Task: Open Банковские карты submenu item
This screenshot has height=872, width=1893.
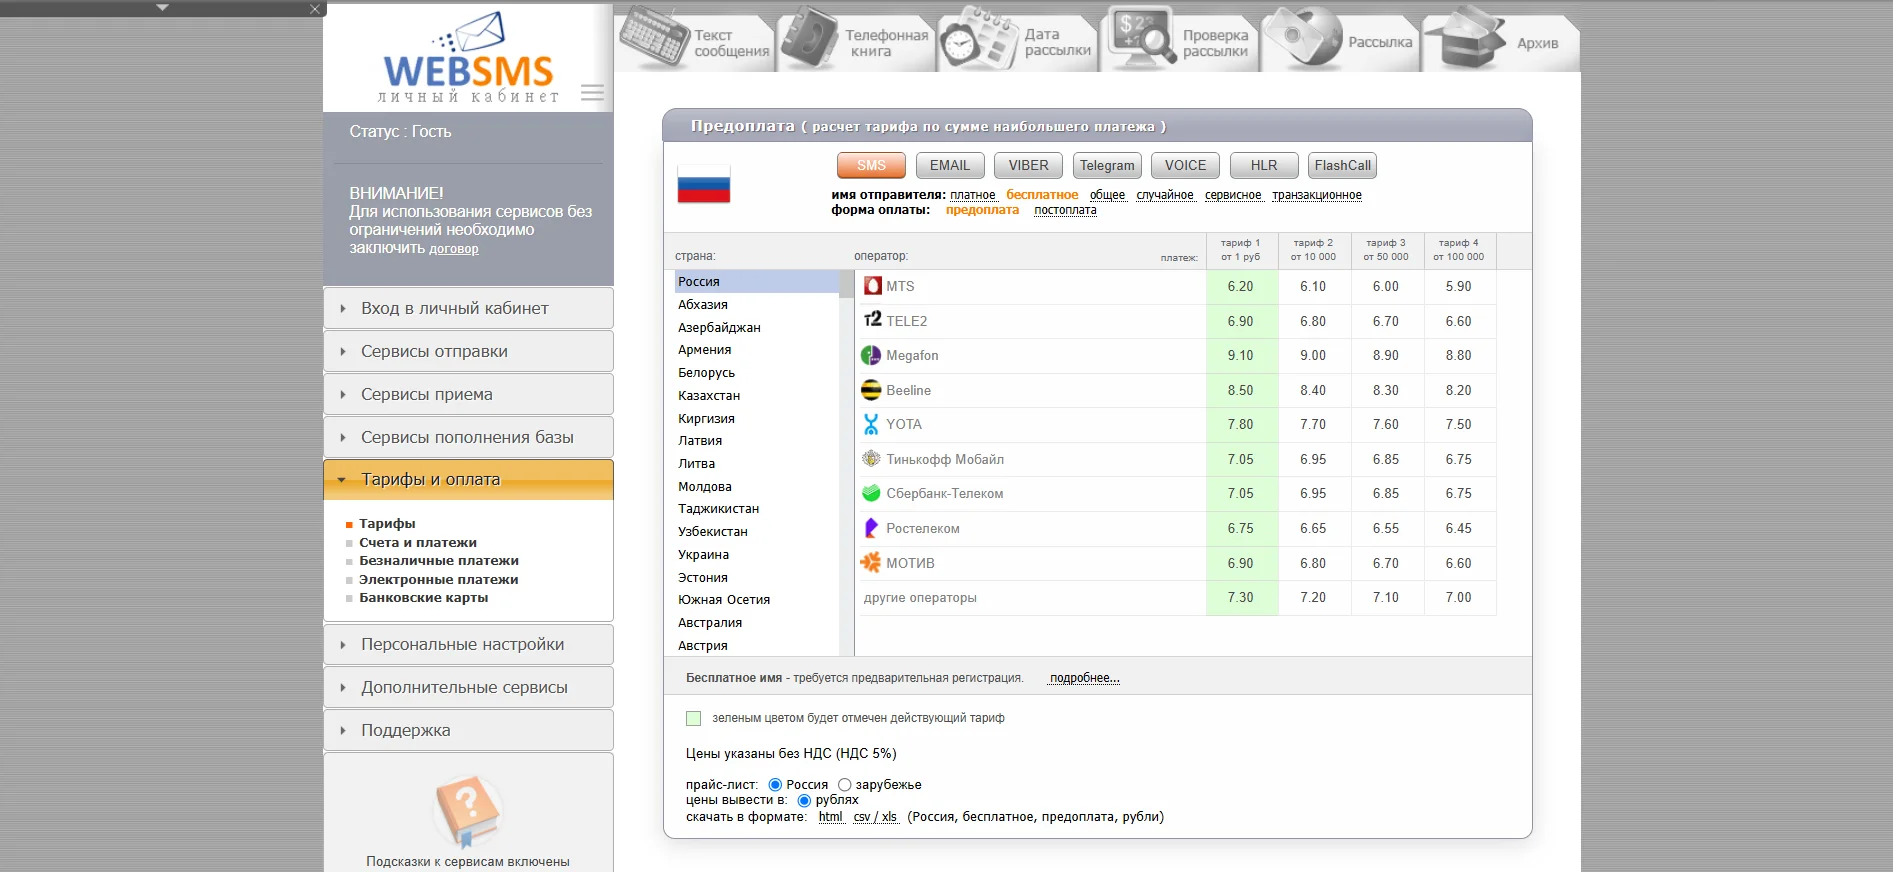Action: [x=424, y=597]
